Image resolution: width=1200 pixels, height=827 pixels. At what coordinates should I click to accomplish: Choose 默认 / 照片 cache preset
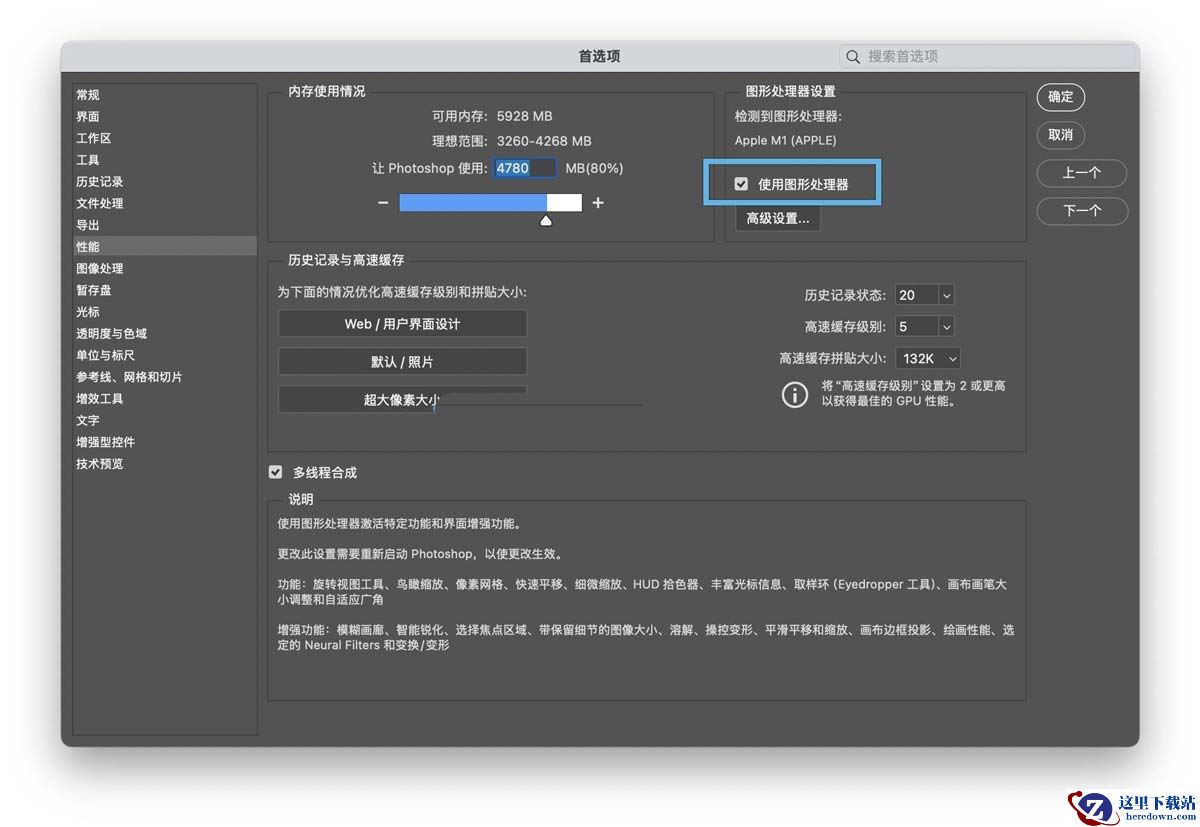click(402, 361)
